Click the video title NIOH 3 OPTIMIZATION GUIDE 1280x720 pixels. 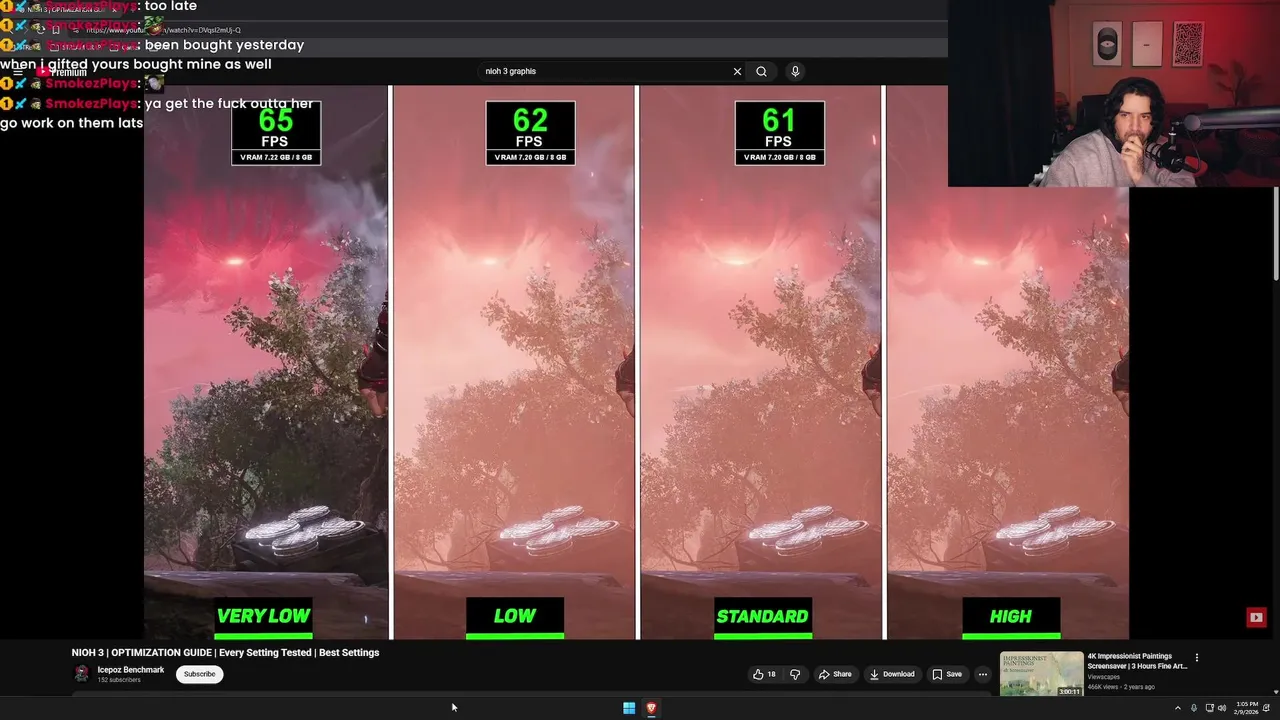pyautogui.click(x=225, y=653)
